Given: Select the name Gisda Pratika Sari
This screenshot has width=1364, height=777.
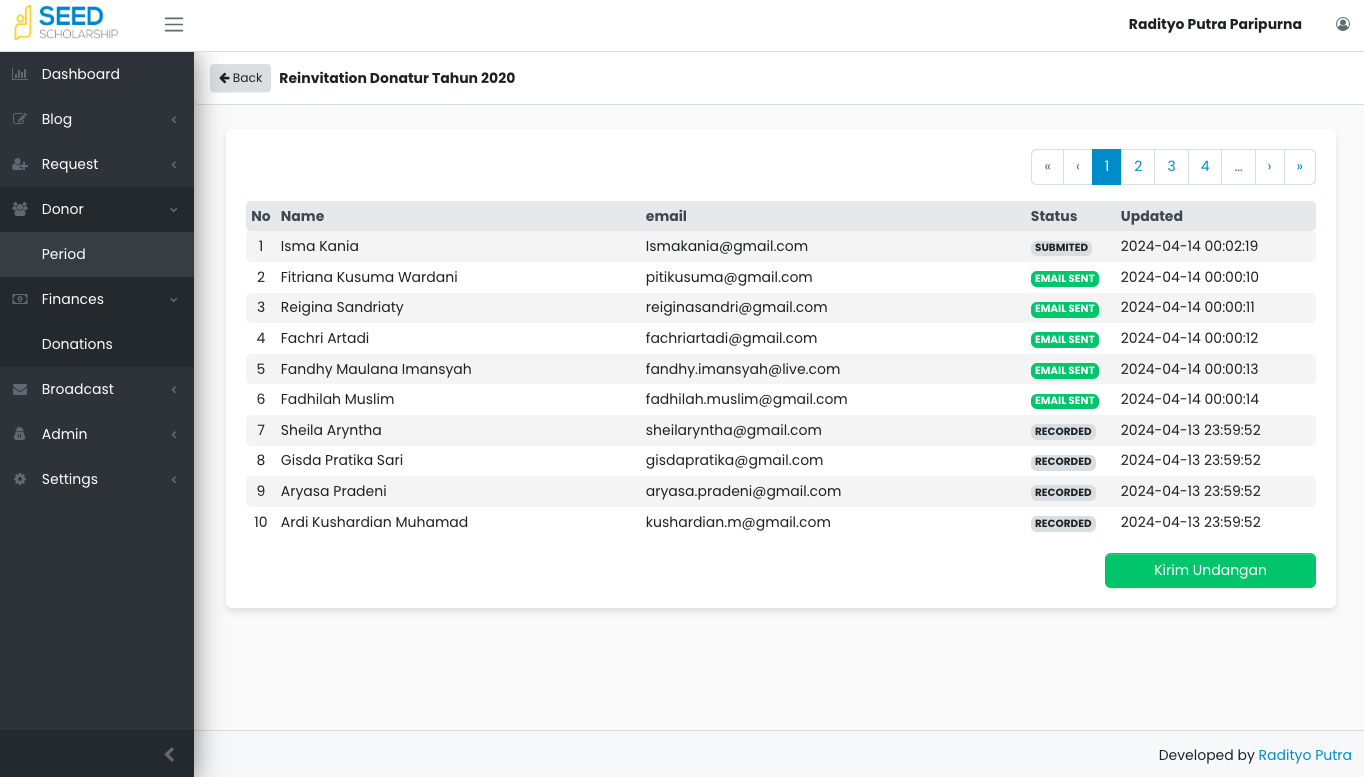Looking at the screenshot, I should pos(342,460).
